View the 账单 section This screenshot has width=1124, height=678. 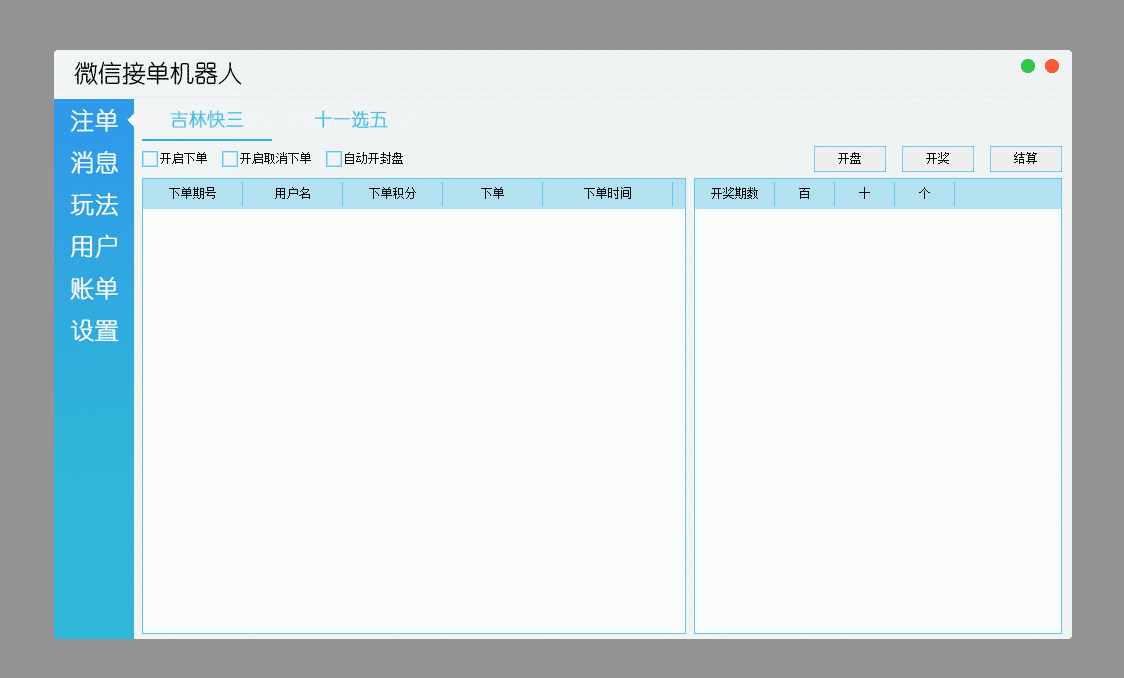[x=94, y=289]
